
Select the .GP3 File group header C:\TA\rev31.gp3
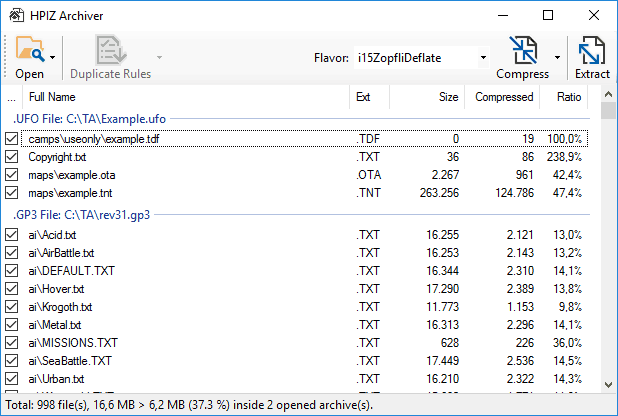82,215
